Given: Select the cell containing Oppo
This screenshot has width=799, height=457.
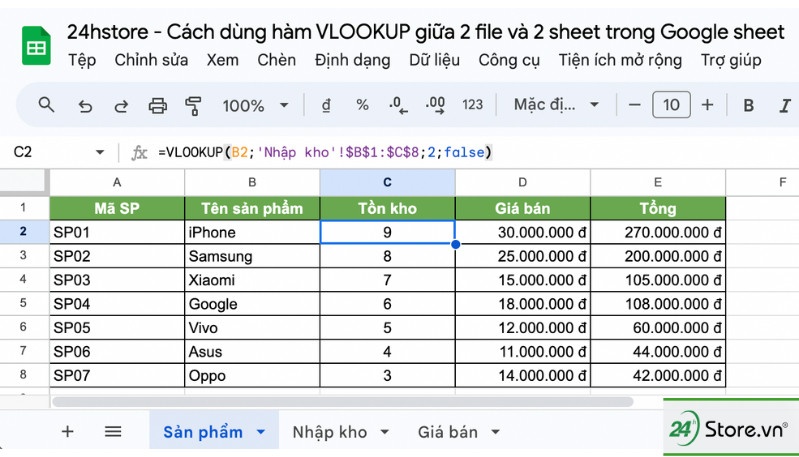Looking at the screenshot, I should point(252,375).
